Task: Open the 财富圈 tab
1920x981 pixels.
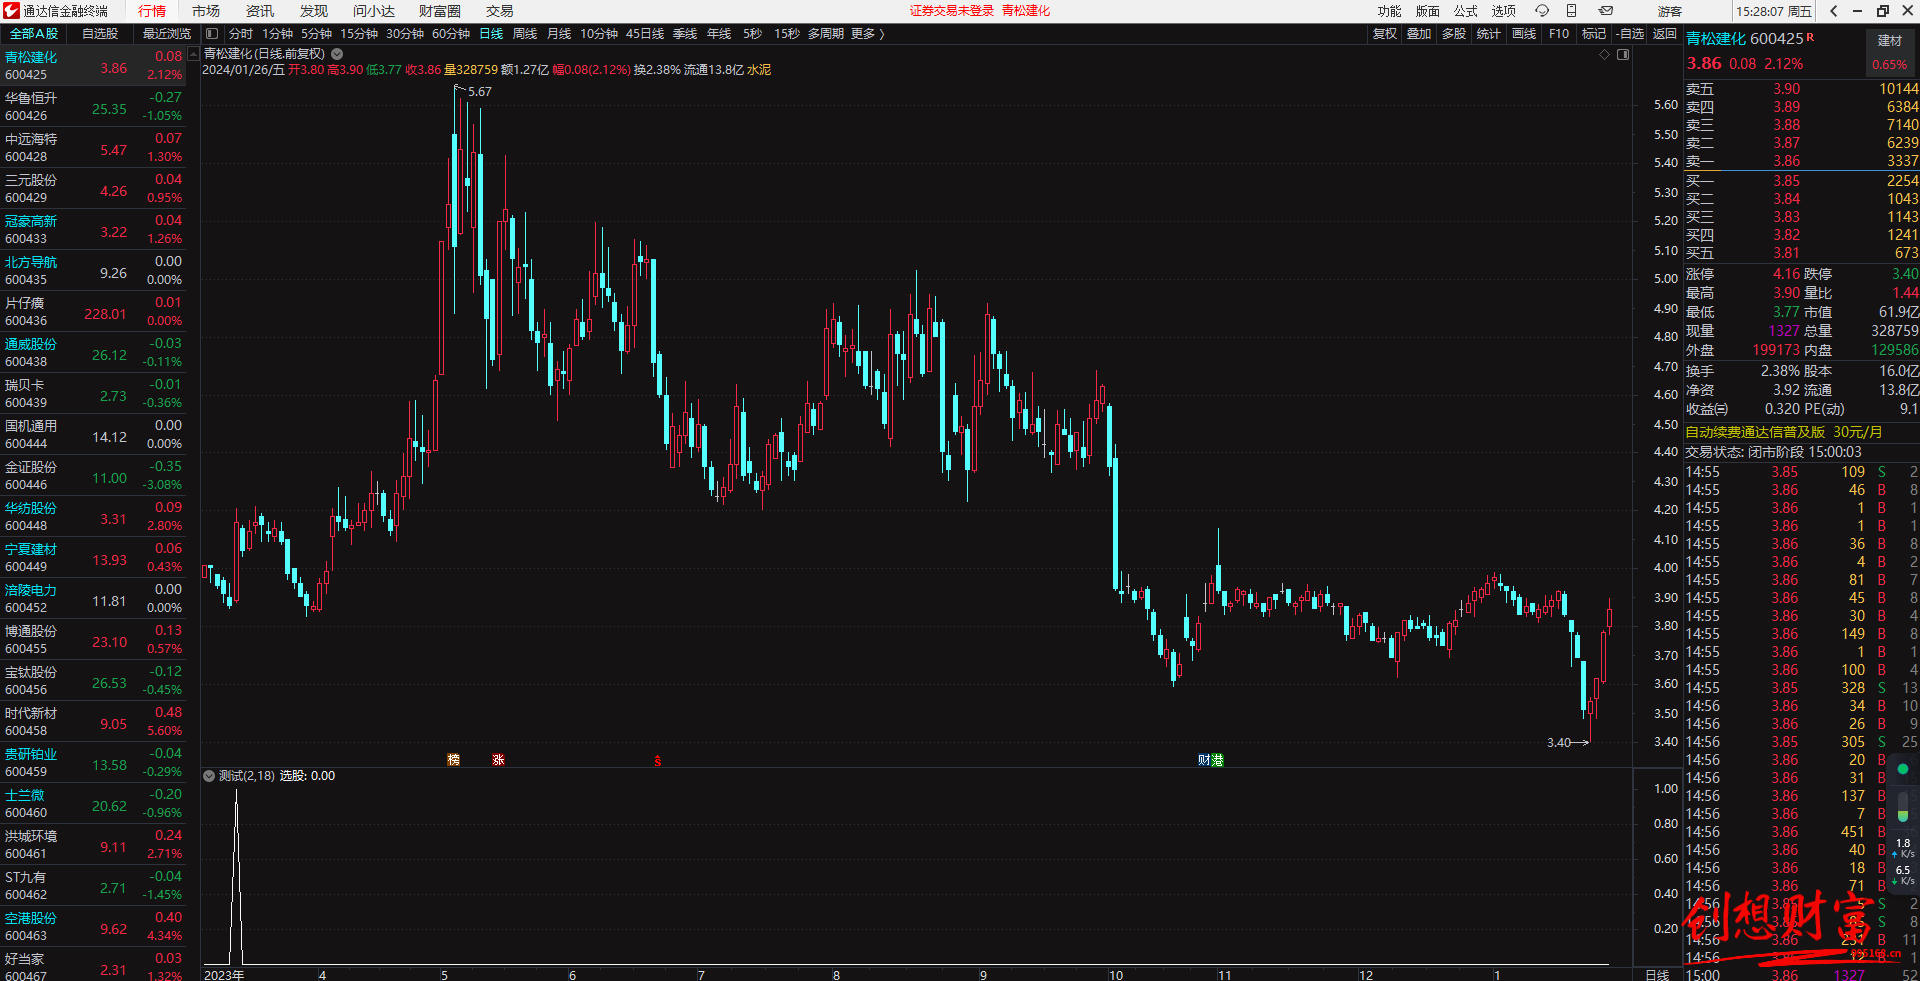Action: coord(440,11)
